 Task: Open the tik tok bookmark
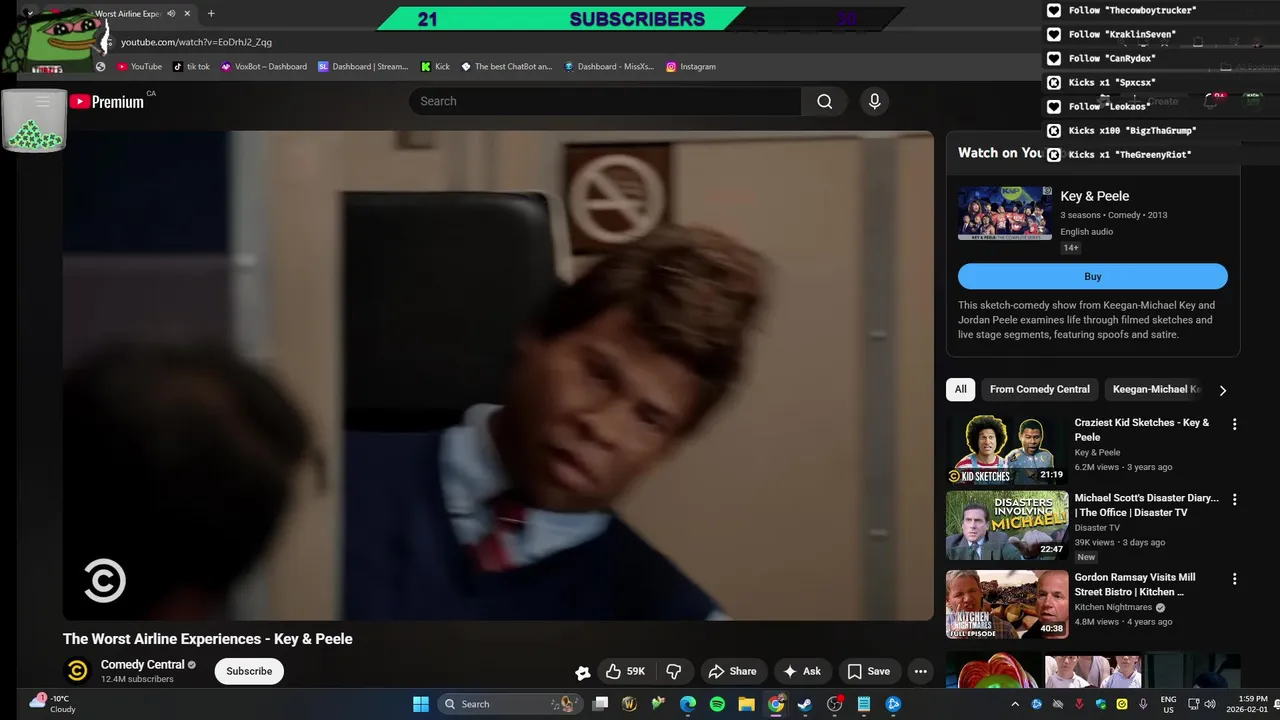tap(191, 66)
